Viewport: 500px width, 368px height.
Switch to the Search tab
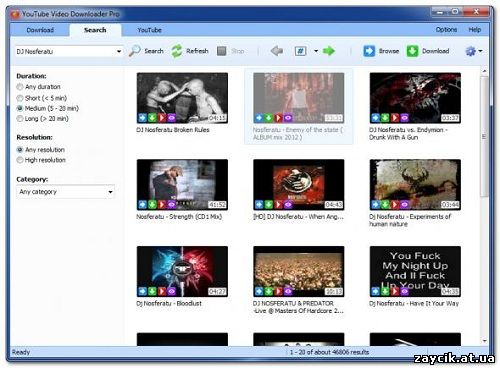coord(95,30)
